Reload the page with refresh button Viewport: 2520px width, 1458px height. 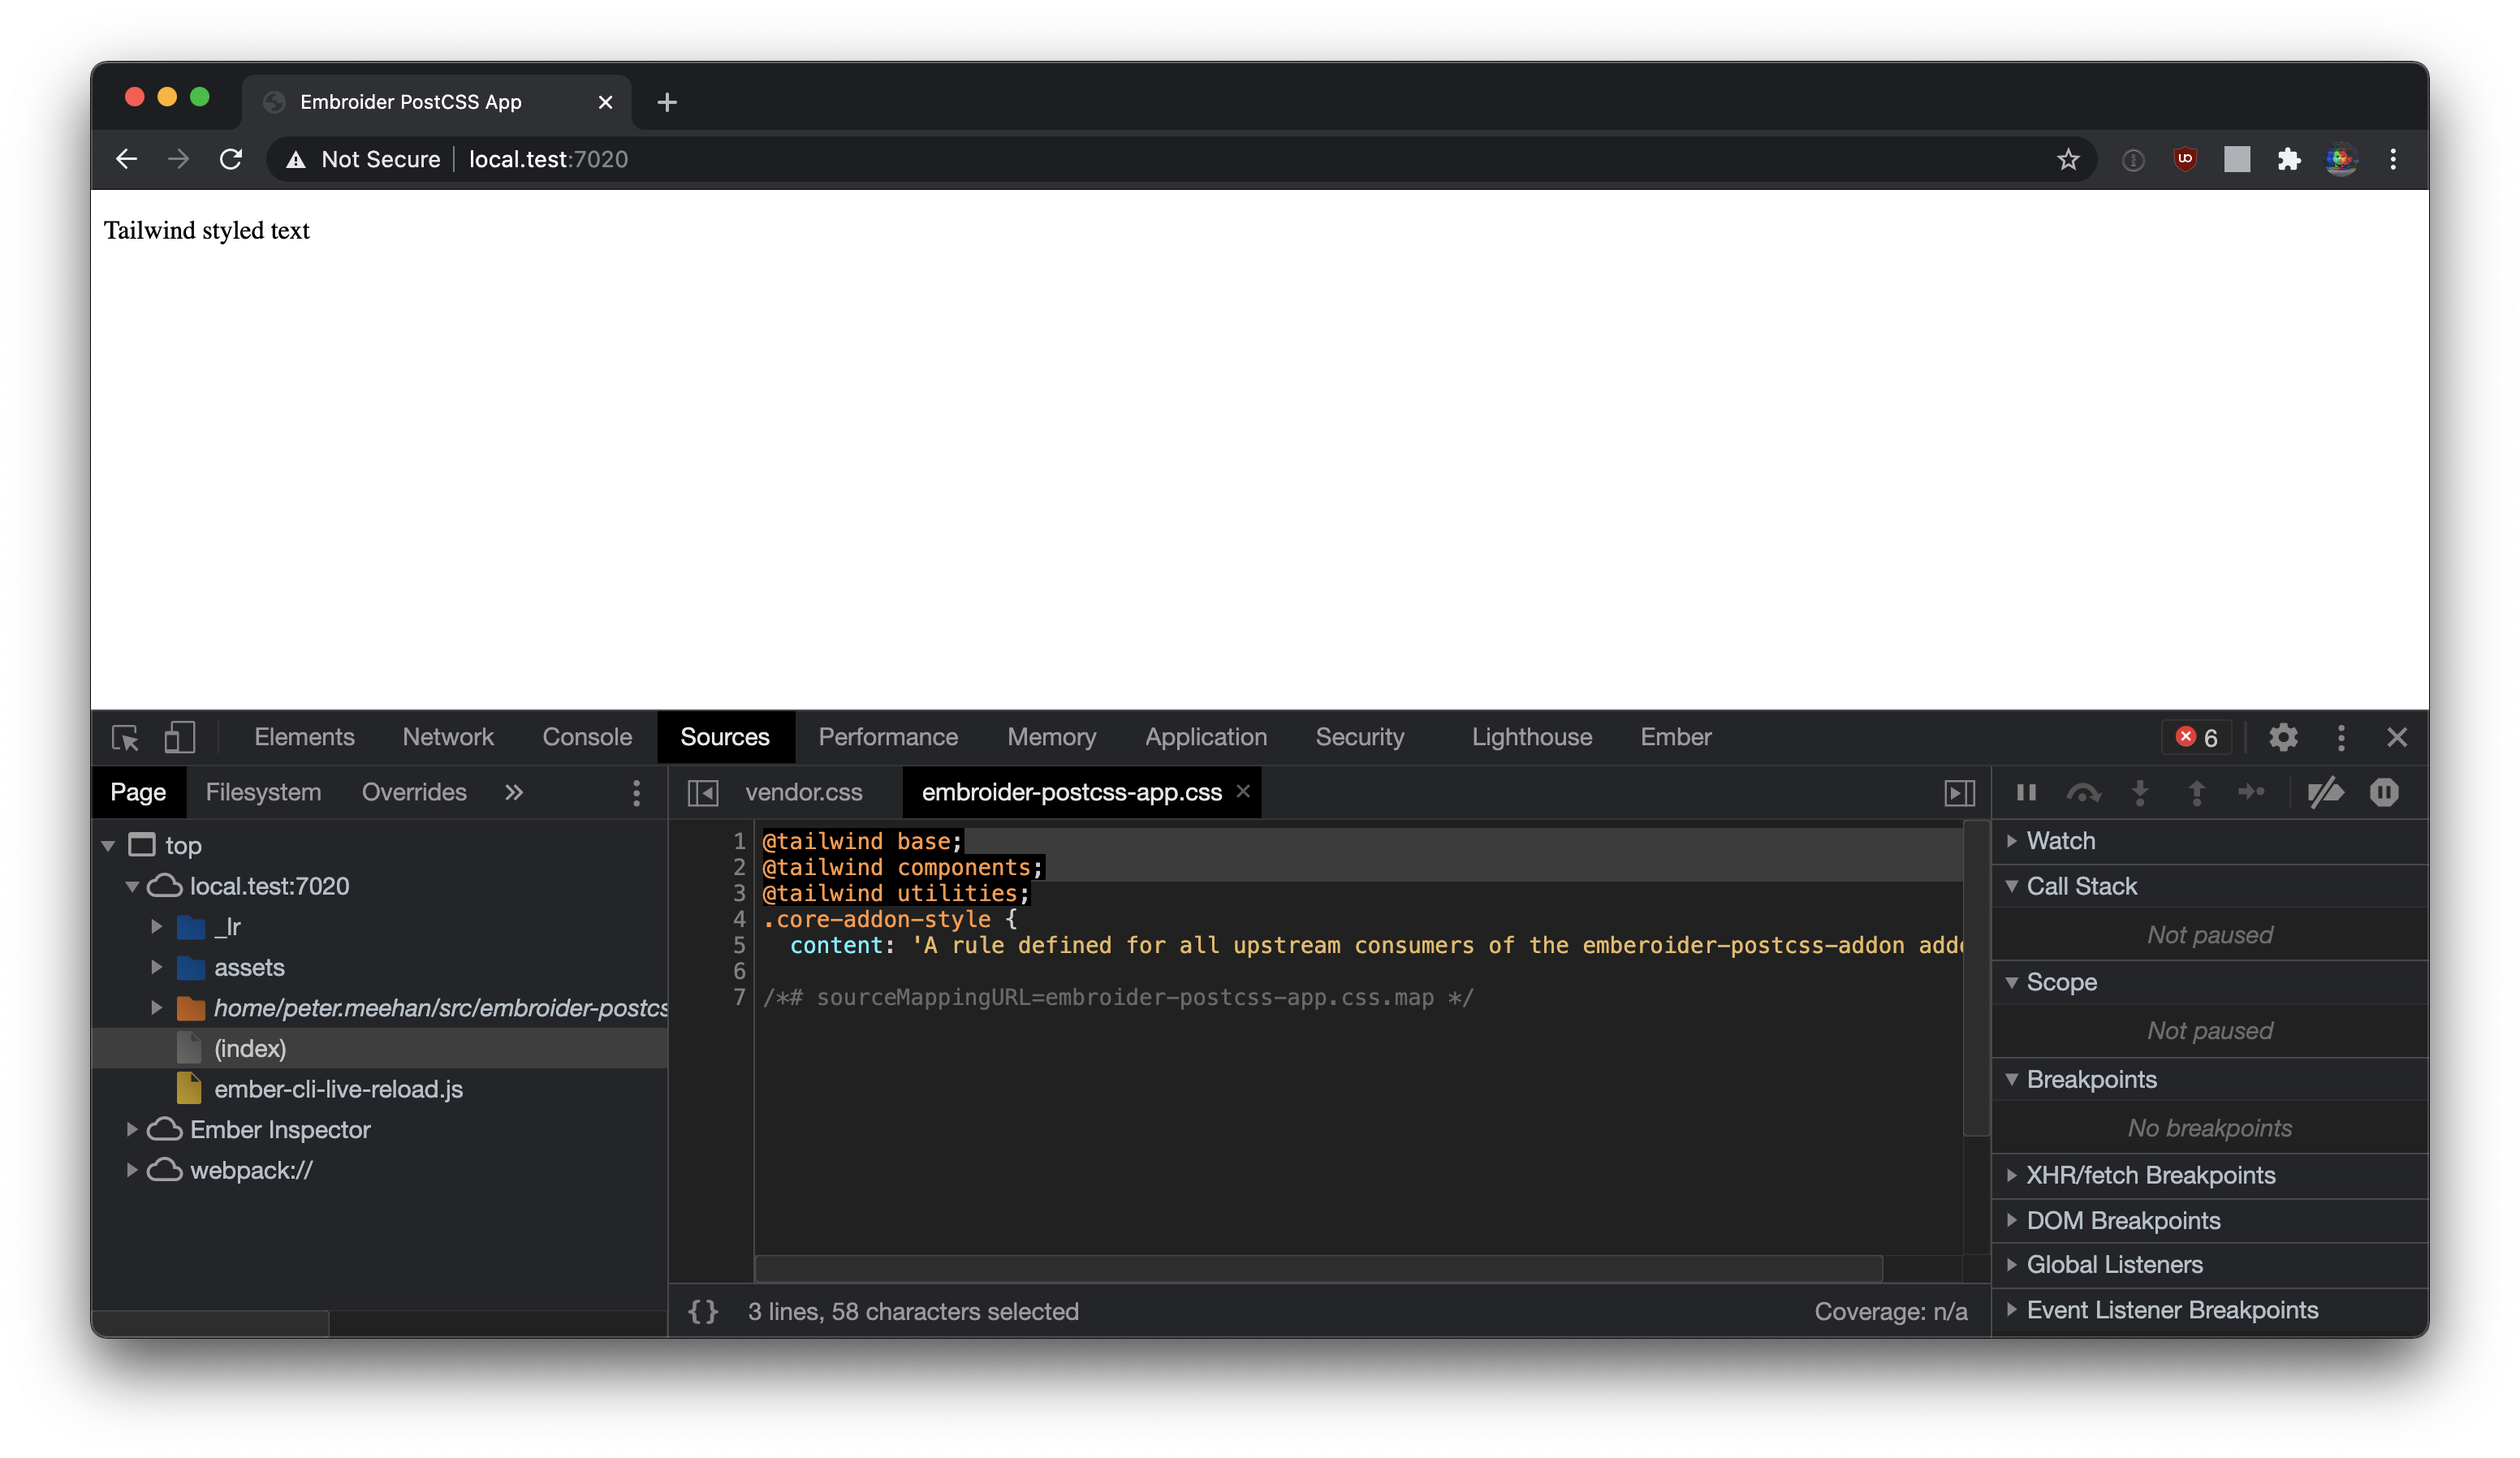231,159
